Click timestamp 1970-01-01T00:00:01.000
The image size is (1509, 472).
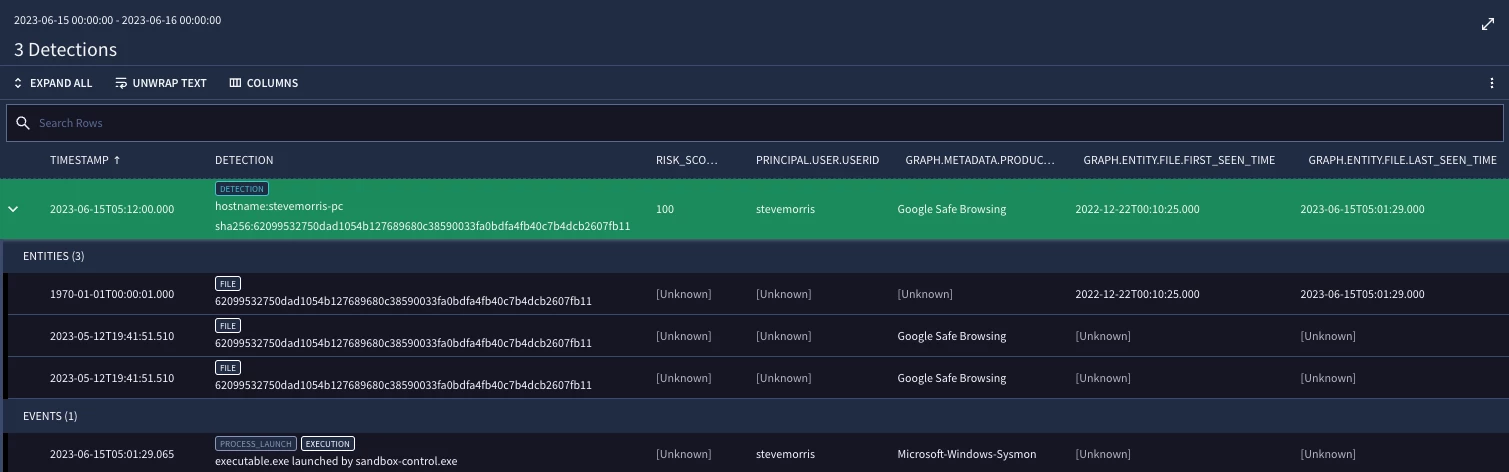click(112, 294)
